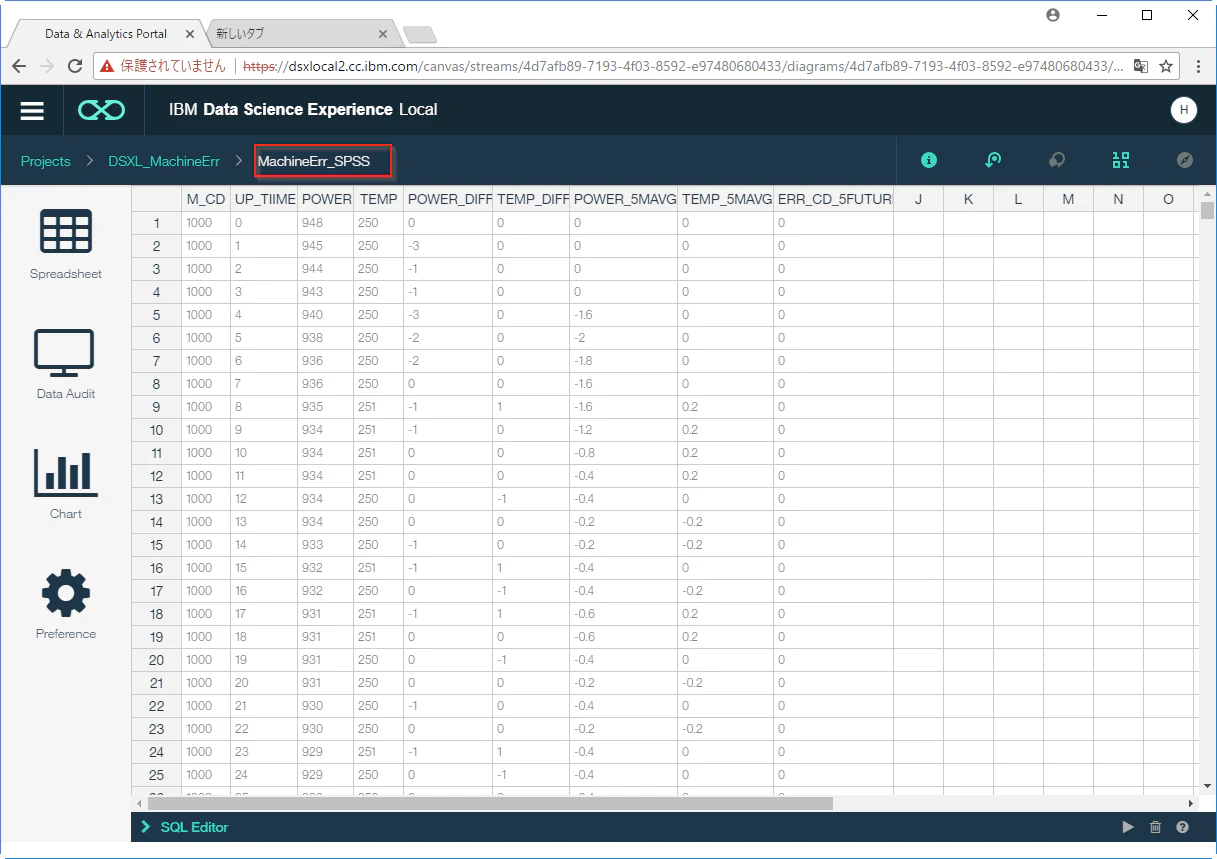
Task: Delete SQL using the trash icon
Action: point(1156,827)
